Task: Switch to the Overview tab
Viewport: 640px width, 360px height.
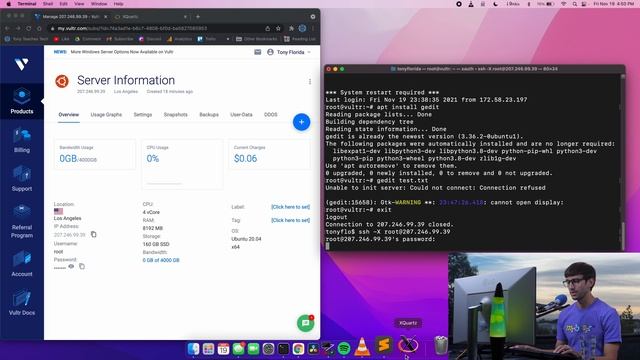Action: [69, 115]
